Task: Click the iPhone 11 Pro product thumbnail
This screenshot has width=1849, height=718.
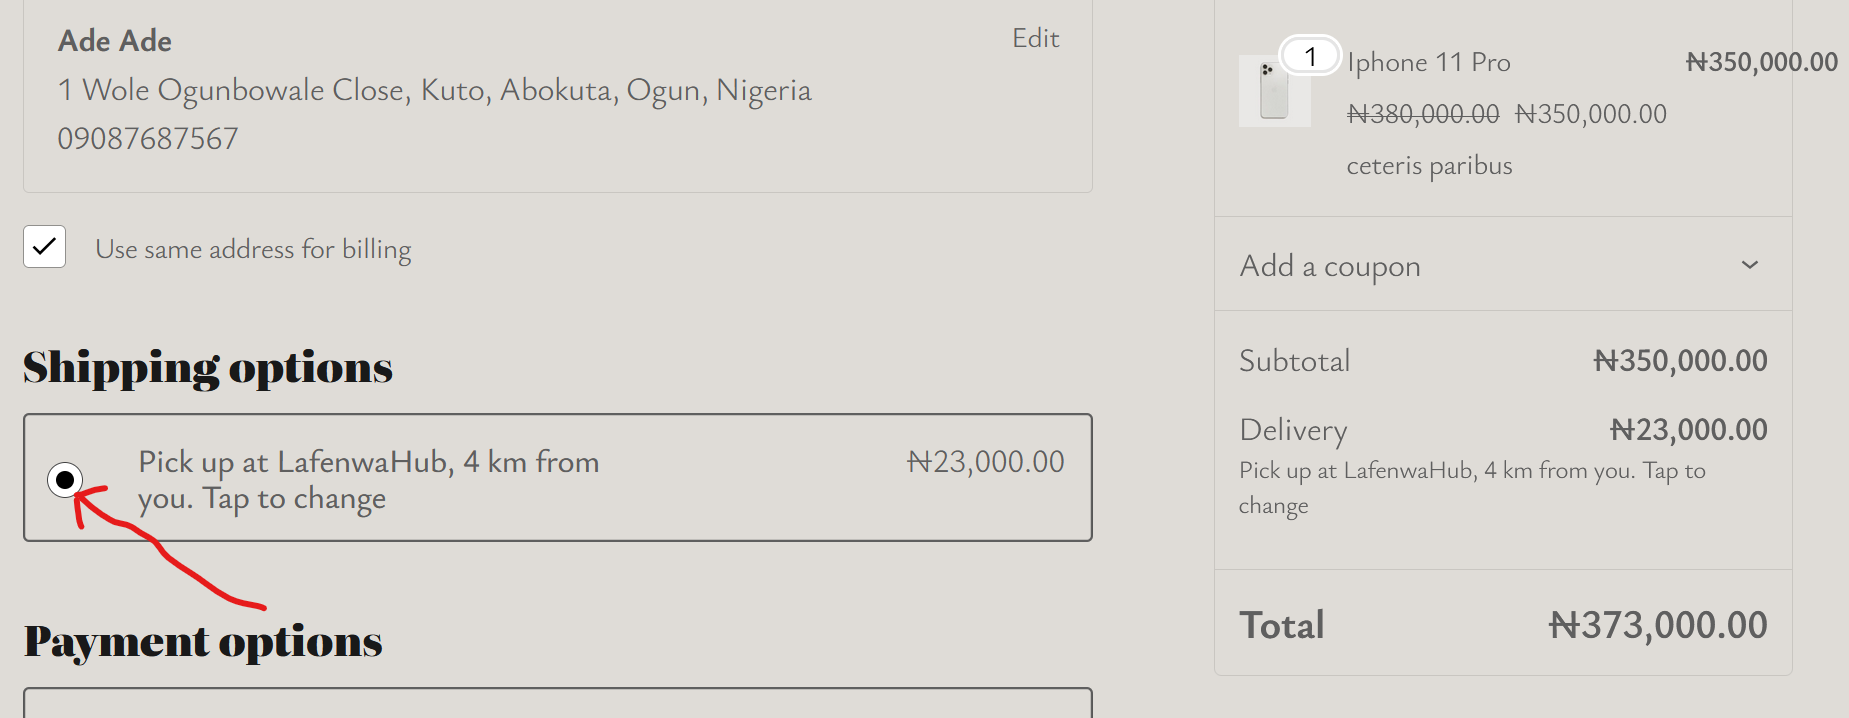Action: click(x=1274, y=92)
